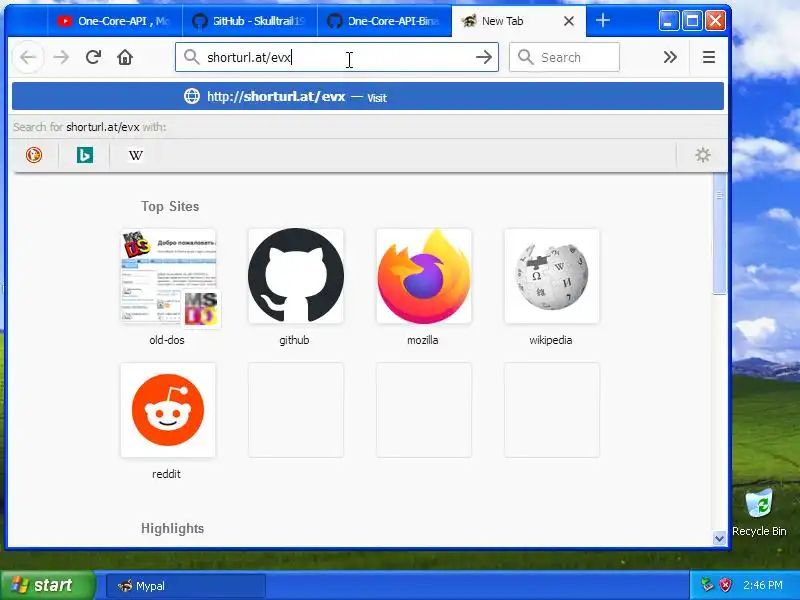
Task: Click the green safely remove tray icon
Action: [x=707, y=585]
